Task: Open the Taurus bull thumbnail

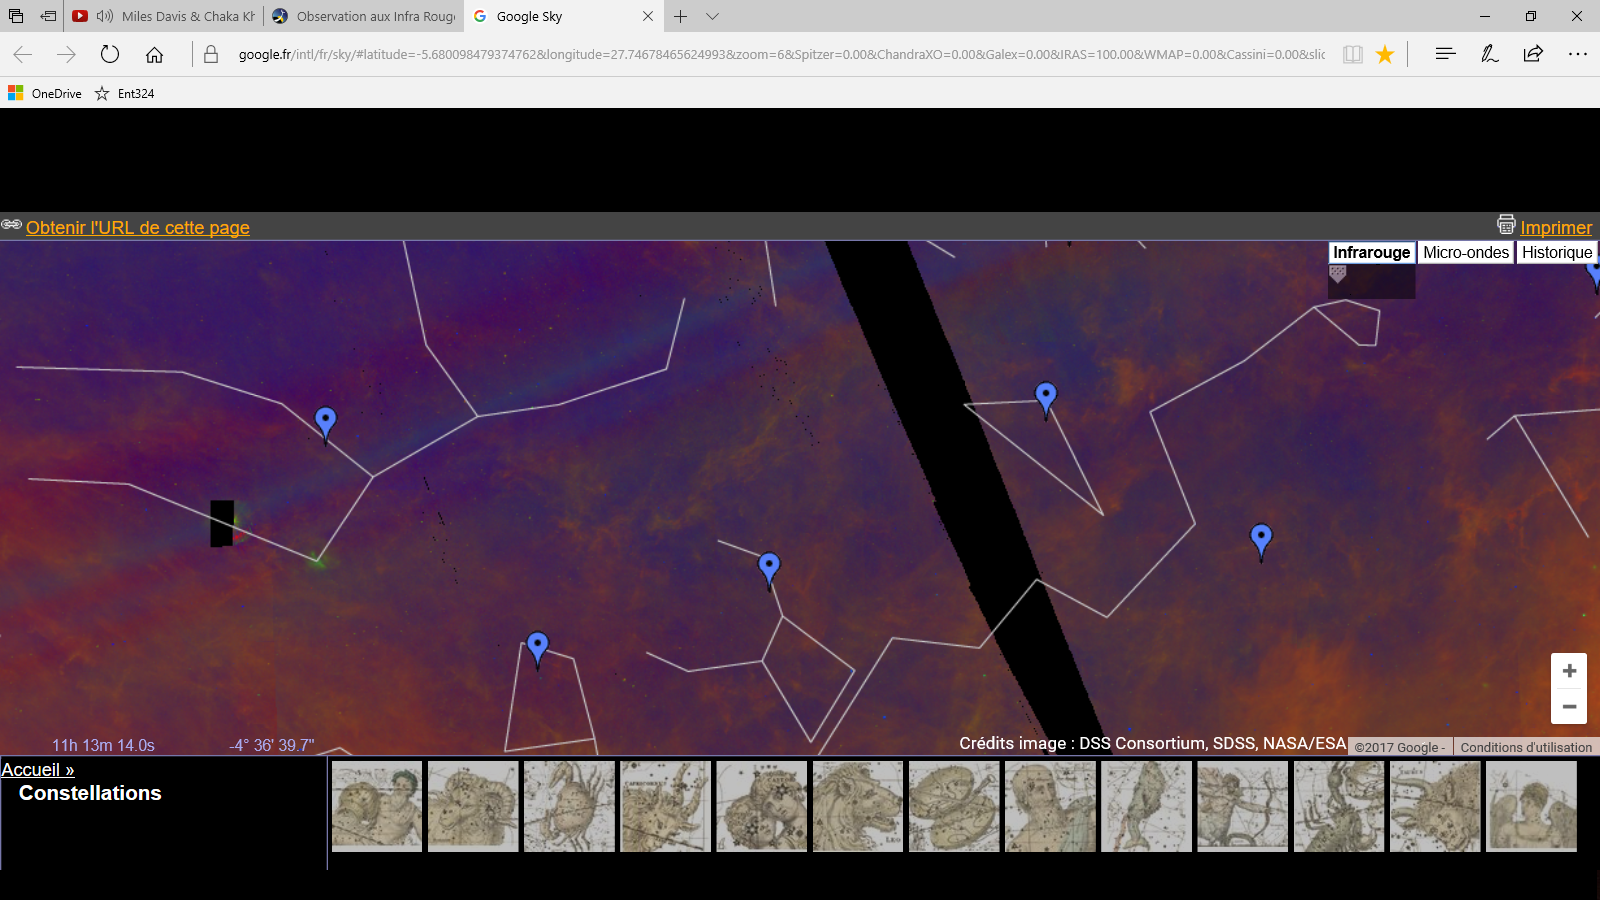Action: click(1435, 807)
